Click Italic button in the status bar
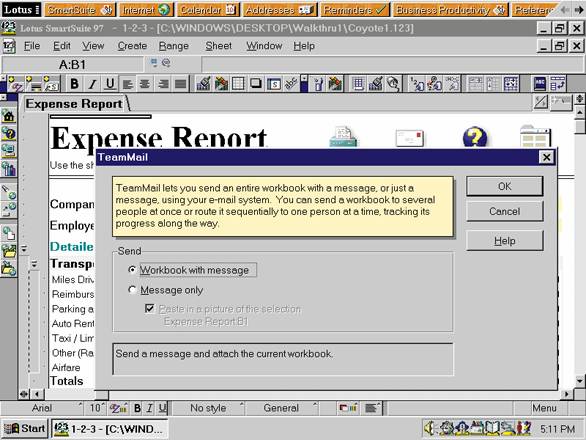 pos(149,408)
